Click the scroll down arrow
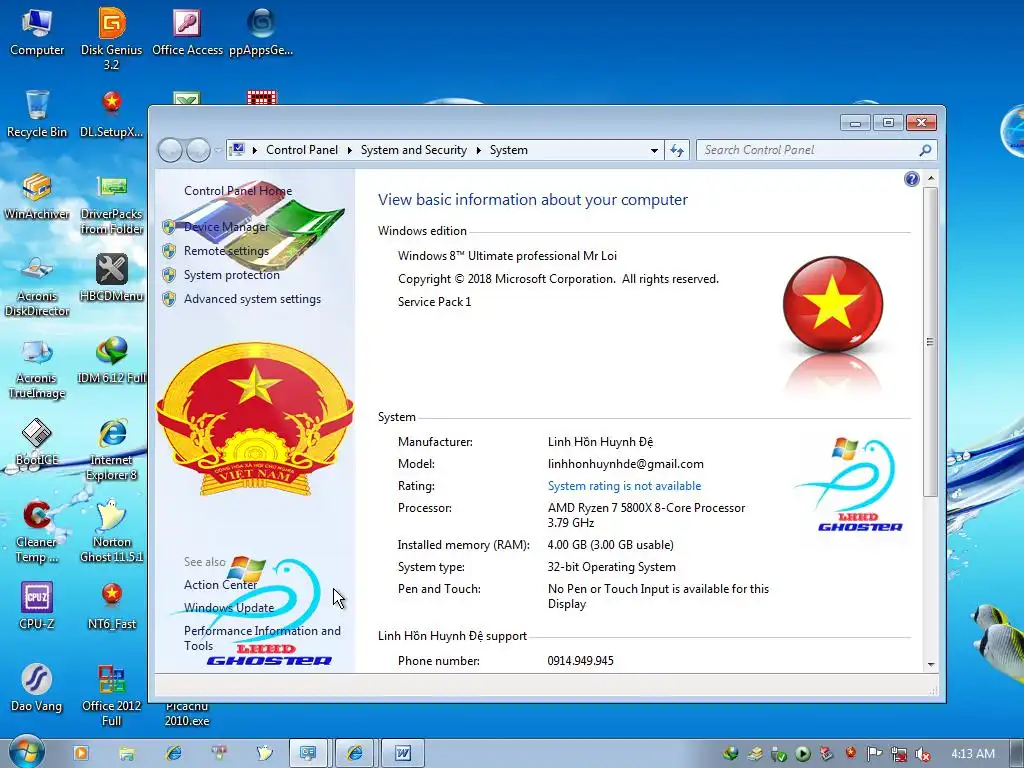 coord(931,665)
